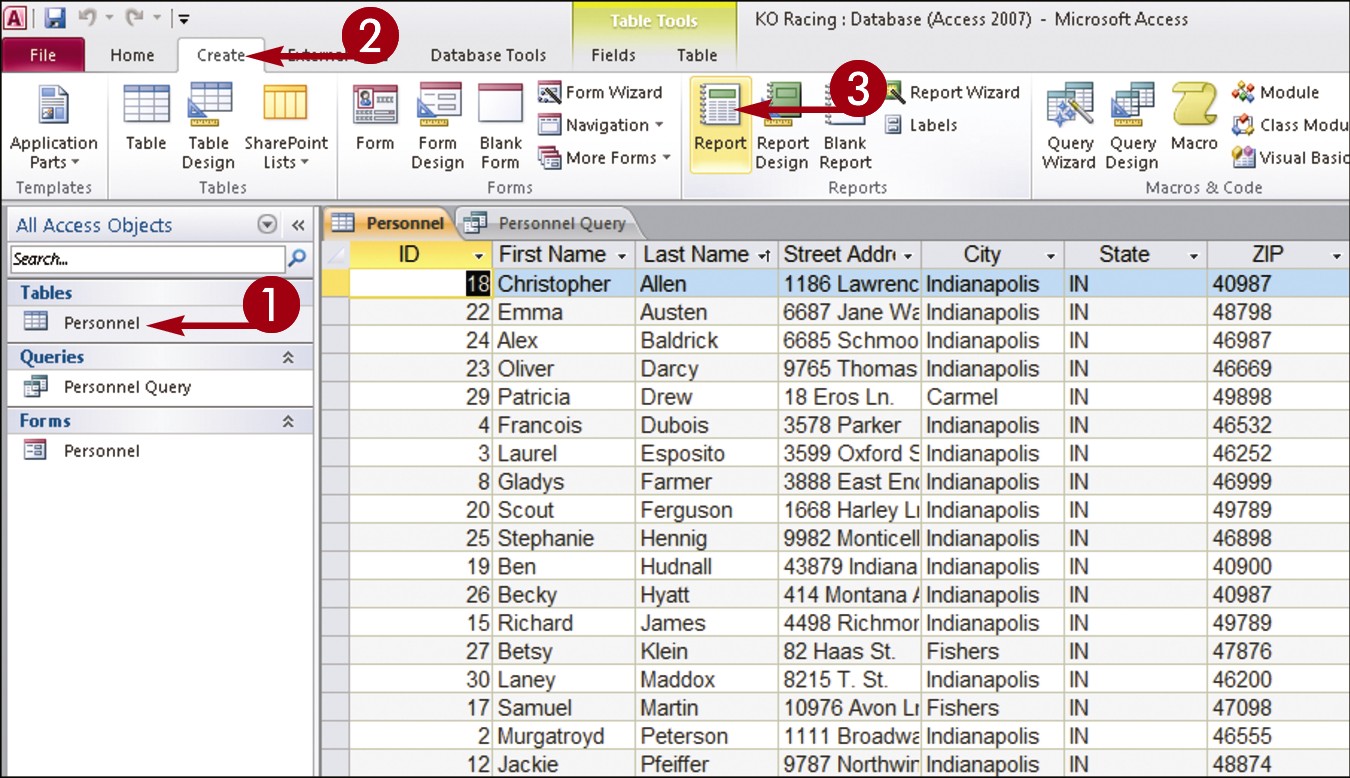Viewport: 1350px width, 778px height.
Task: Create a Blank Form
Action: click(500, 127)
